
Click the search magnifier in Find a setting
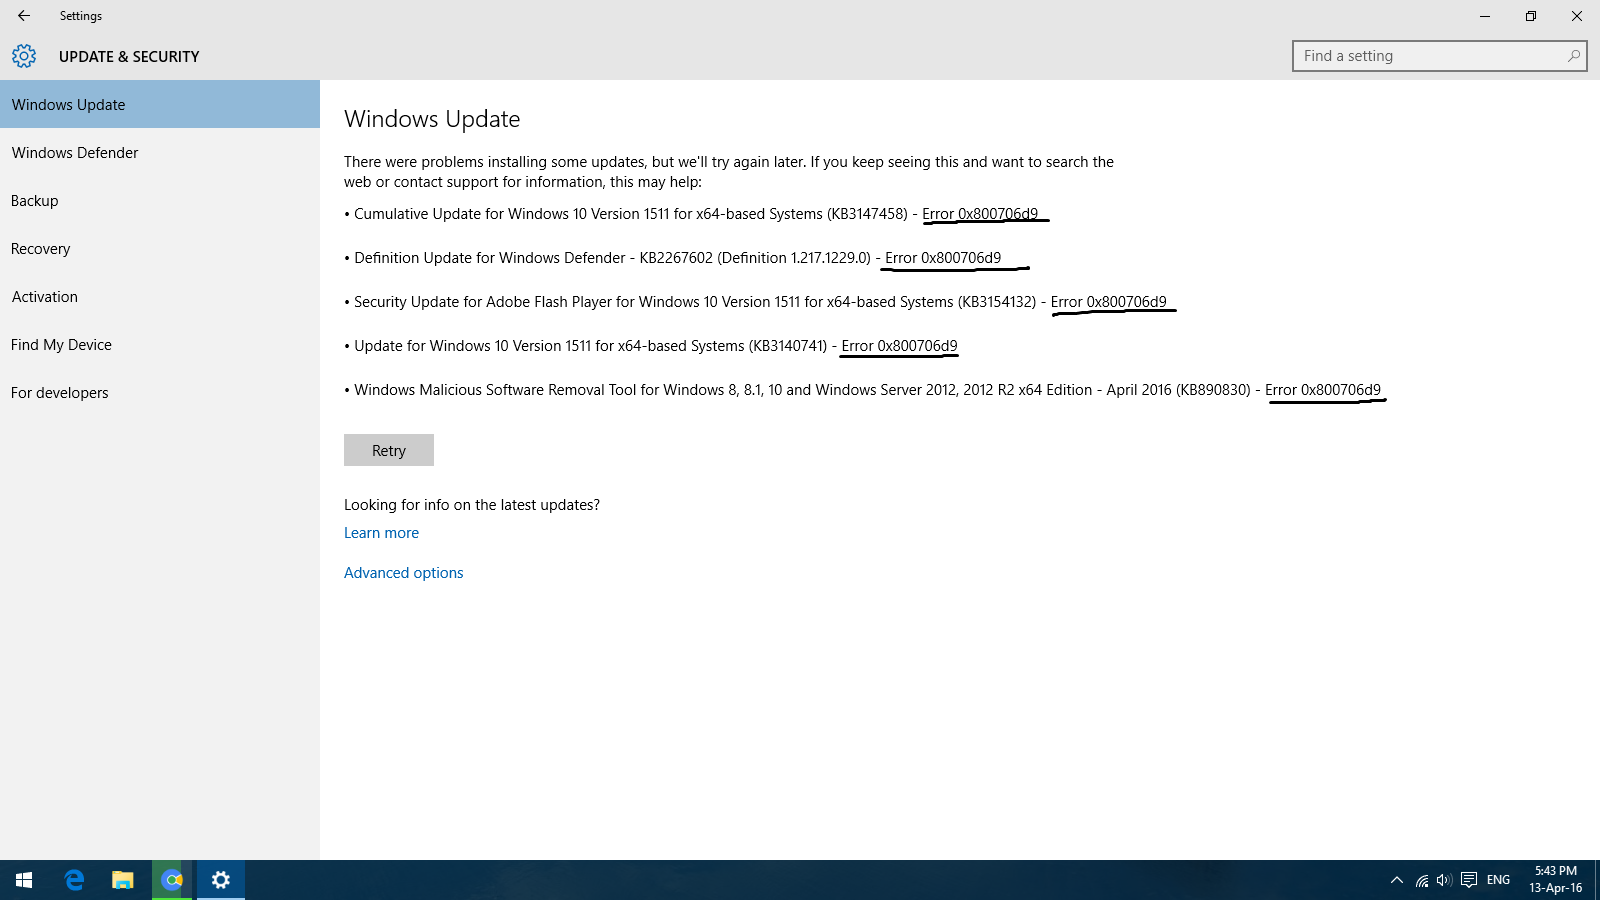coord(1574,56)
